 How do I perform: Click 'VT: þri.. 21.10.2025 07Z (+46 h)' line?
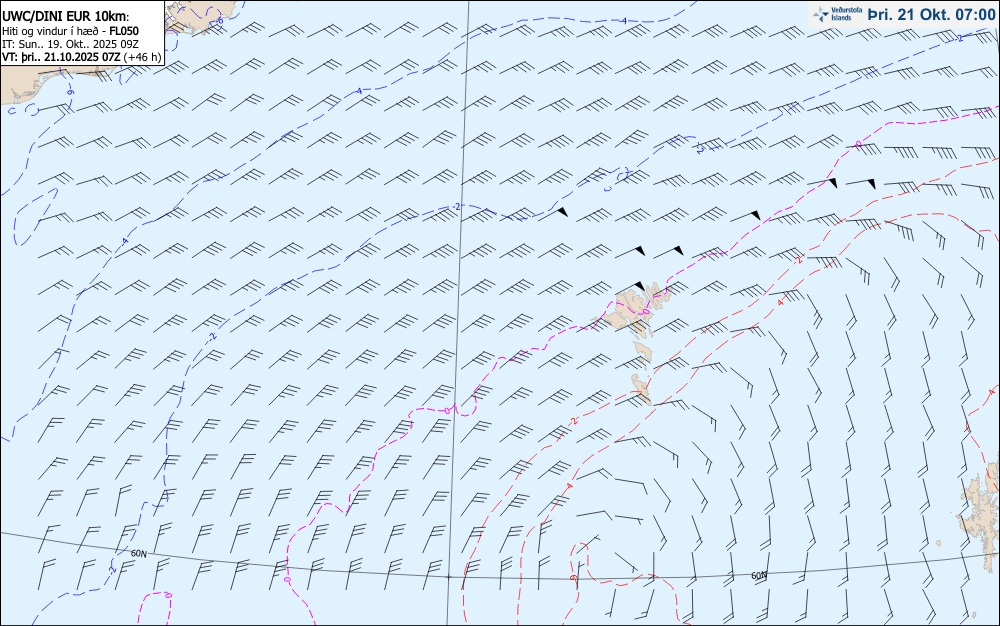coord(82,57)
